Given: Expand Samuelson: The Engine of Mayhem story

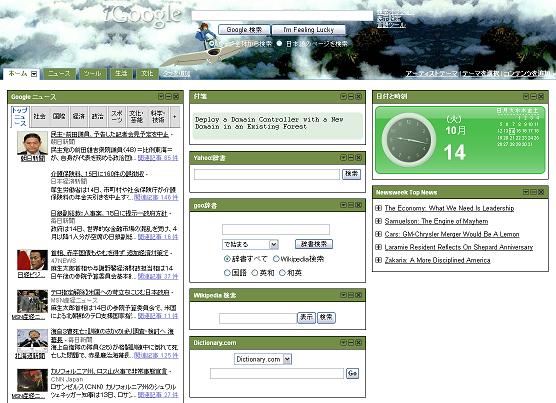Looking at the screenshot, I should [x=378, y=221].
